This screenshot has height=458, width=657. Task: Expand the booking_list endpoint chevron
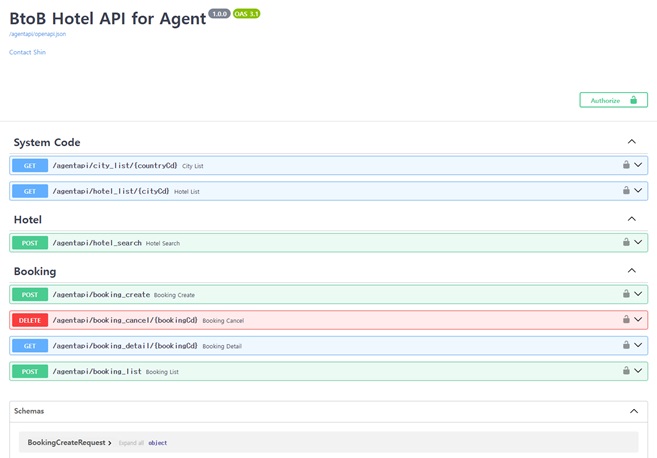(x=638, y=370)
